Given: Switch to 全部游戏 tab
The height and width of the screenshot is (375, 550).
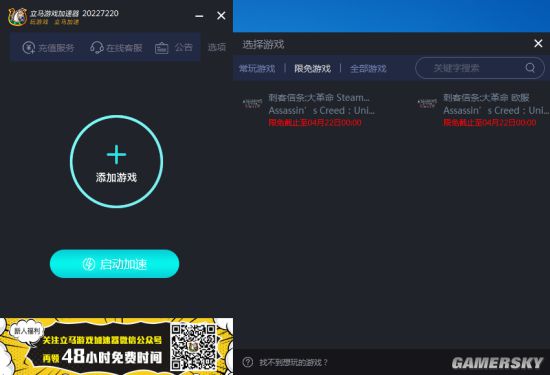Looking at the screenshot, I should (368, 68).
